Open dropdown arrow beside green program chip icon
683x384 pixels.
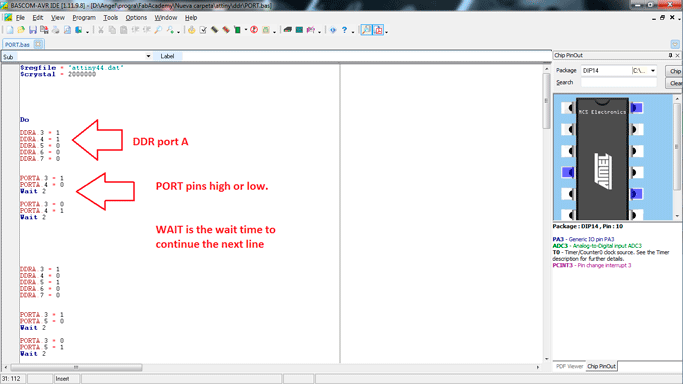(246, 30)
